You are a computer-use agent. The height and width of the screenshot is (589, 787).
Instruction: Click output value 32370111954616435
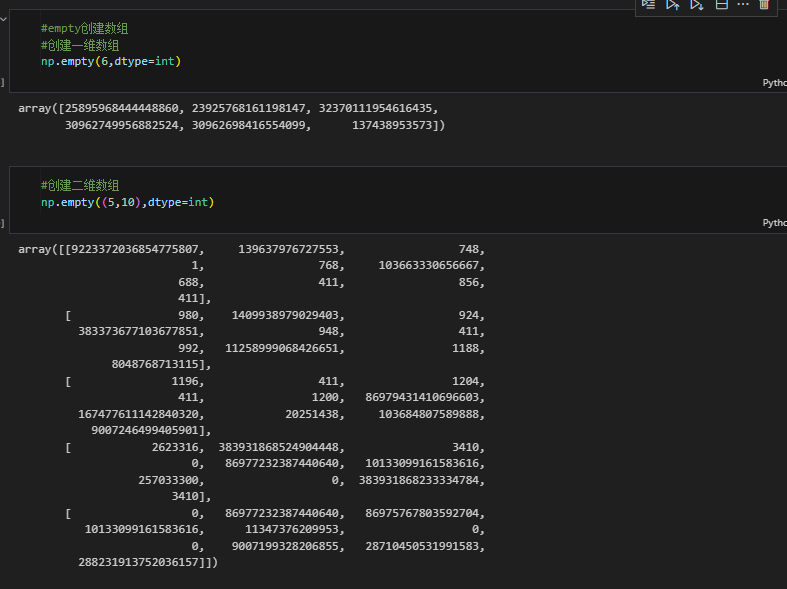[x=375, y=108]
